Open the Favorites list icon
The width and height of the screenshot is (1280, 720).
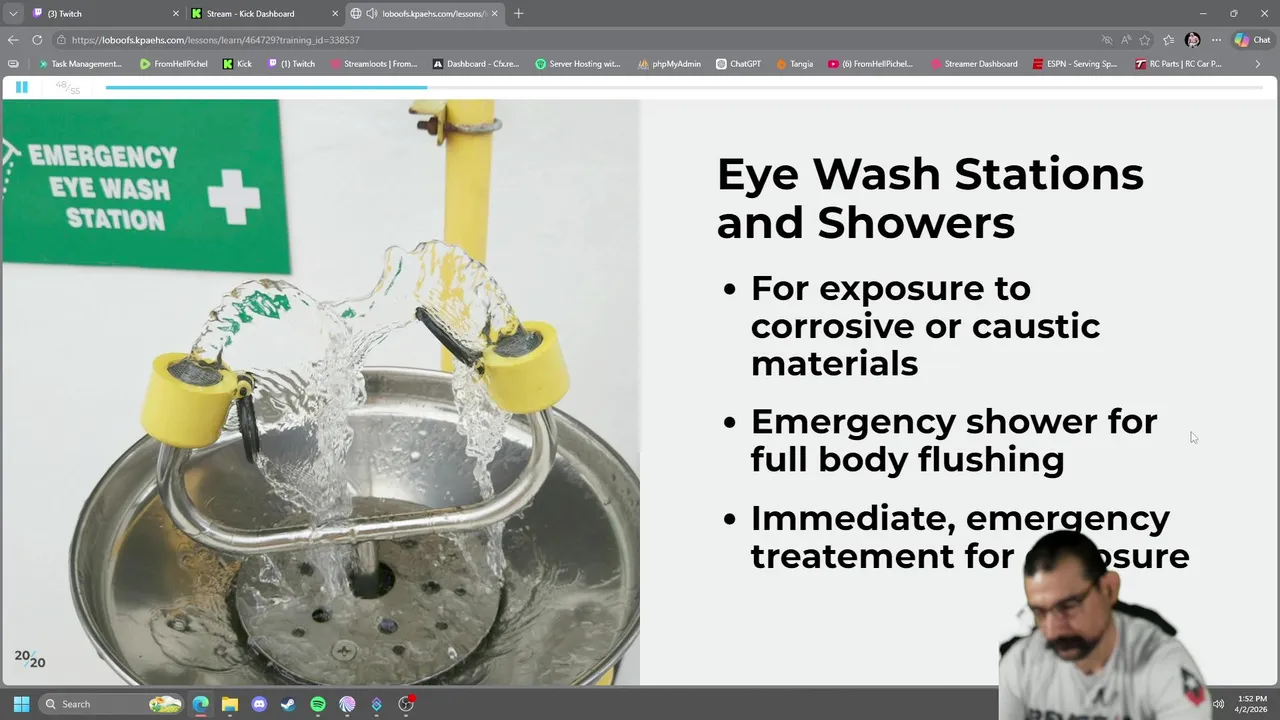1168,40
